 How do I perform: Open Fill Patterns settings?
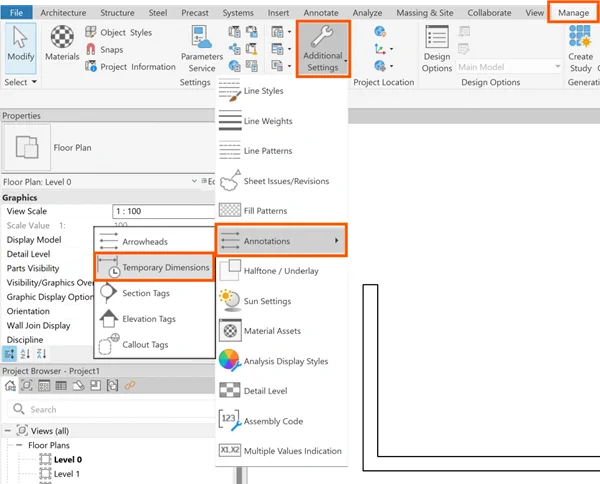[x=282, y=211]
